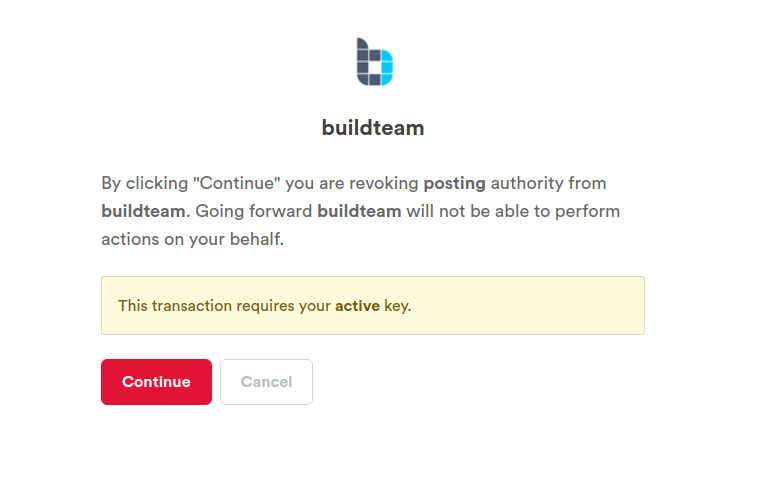Click the "authority from" text
This screenshot has width=766, height=498.
coord(548,183)
